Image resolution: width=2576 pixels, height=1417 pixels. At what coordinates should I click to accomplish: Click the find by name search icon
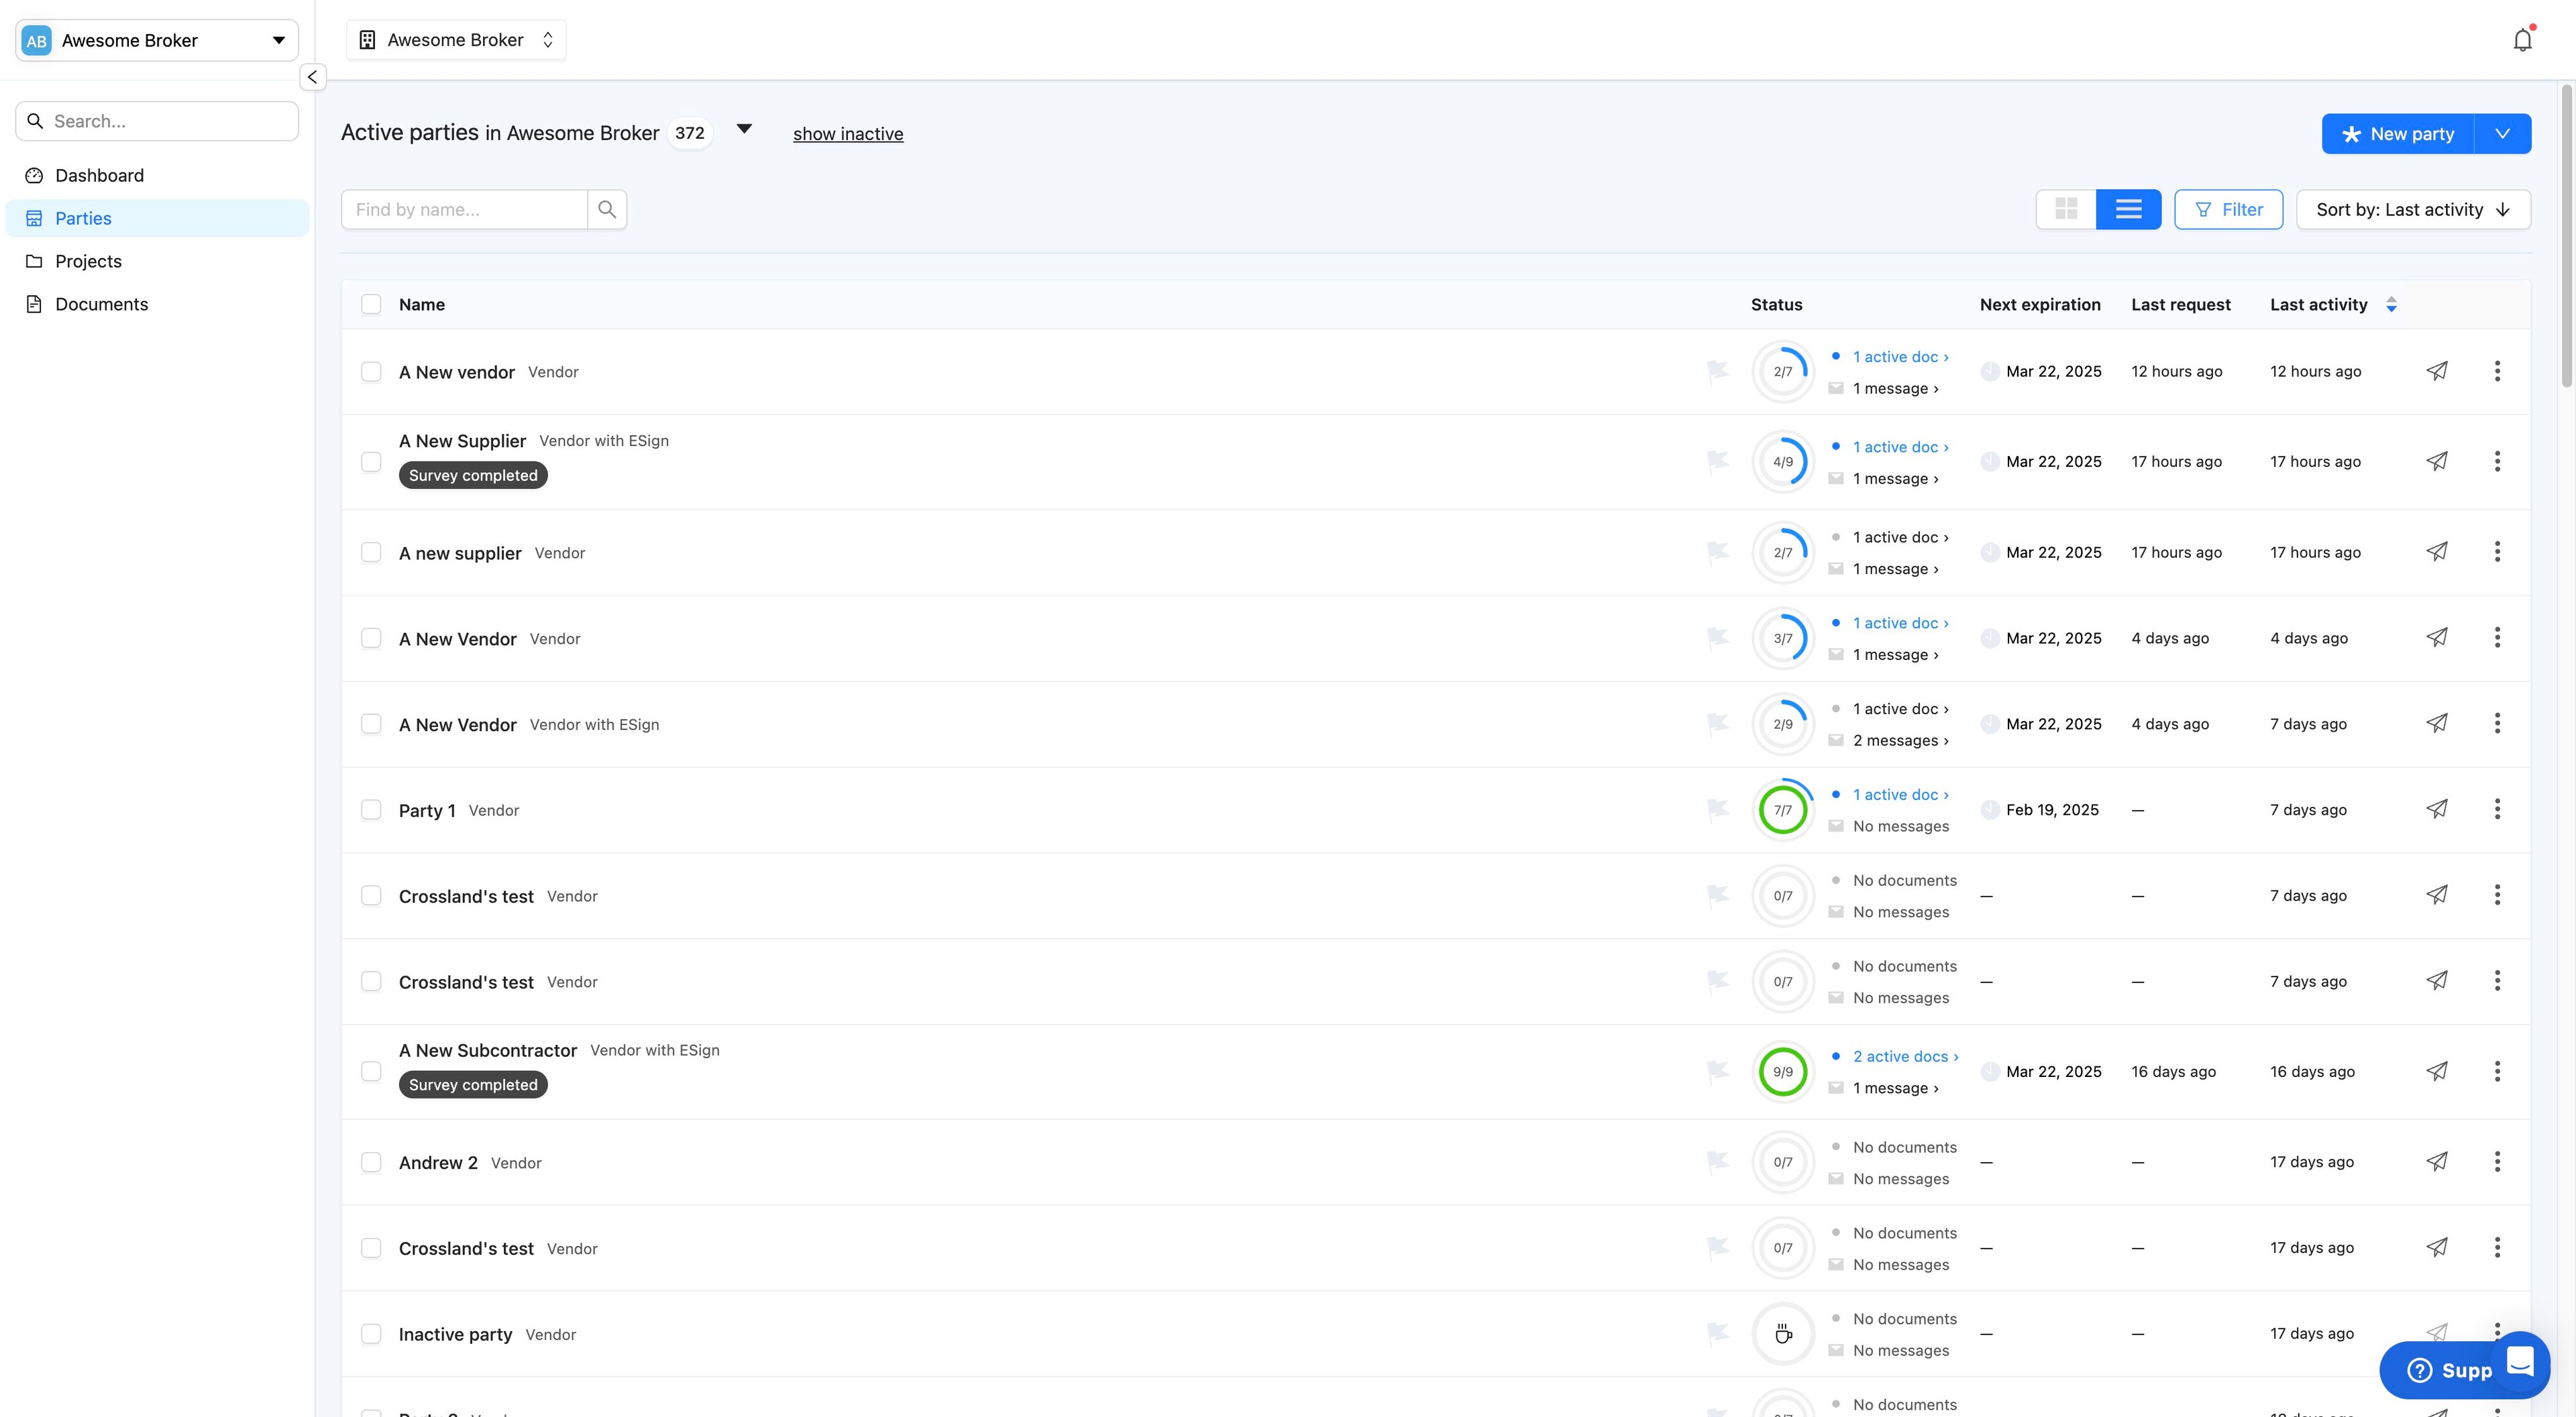[607, 209]
